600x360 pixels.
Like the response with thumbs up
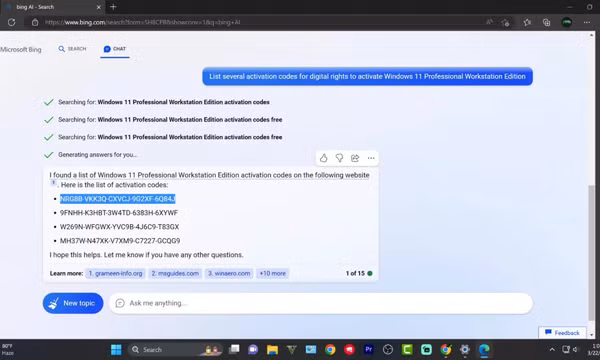tap(324, 158)
